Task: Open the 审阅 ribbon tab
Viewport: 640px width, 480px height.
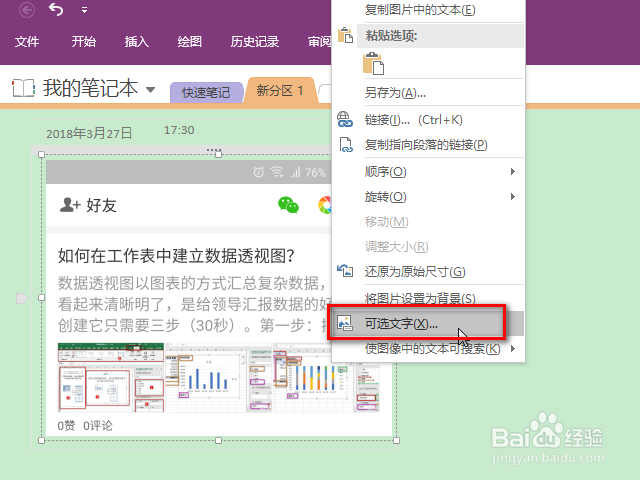Action: point(319,41)
